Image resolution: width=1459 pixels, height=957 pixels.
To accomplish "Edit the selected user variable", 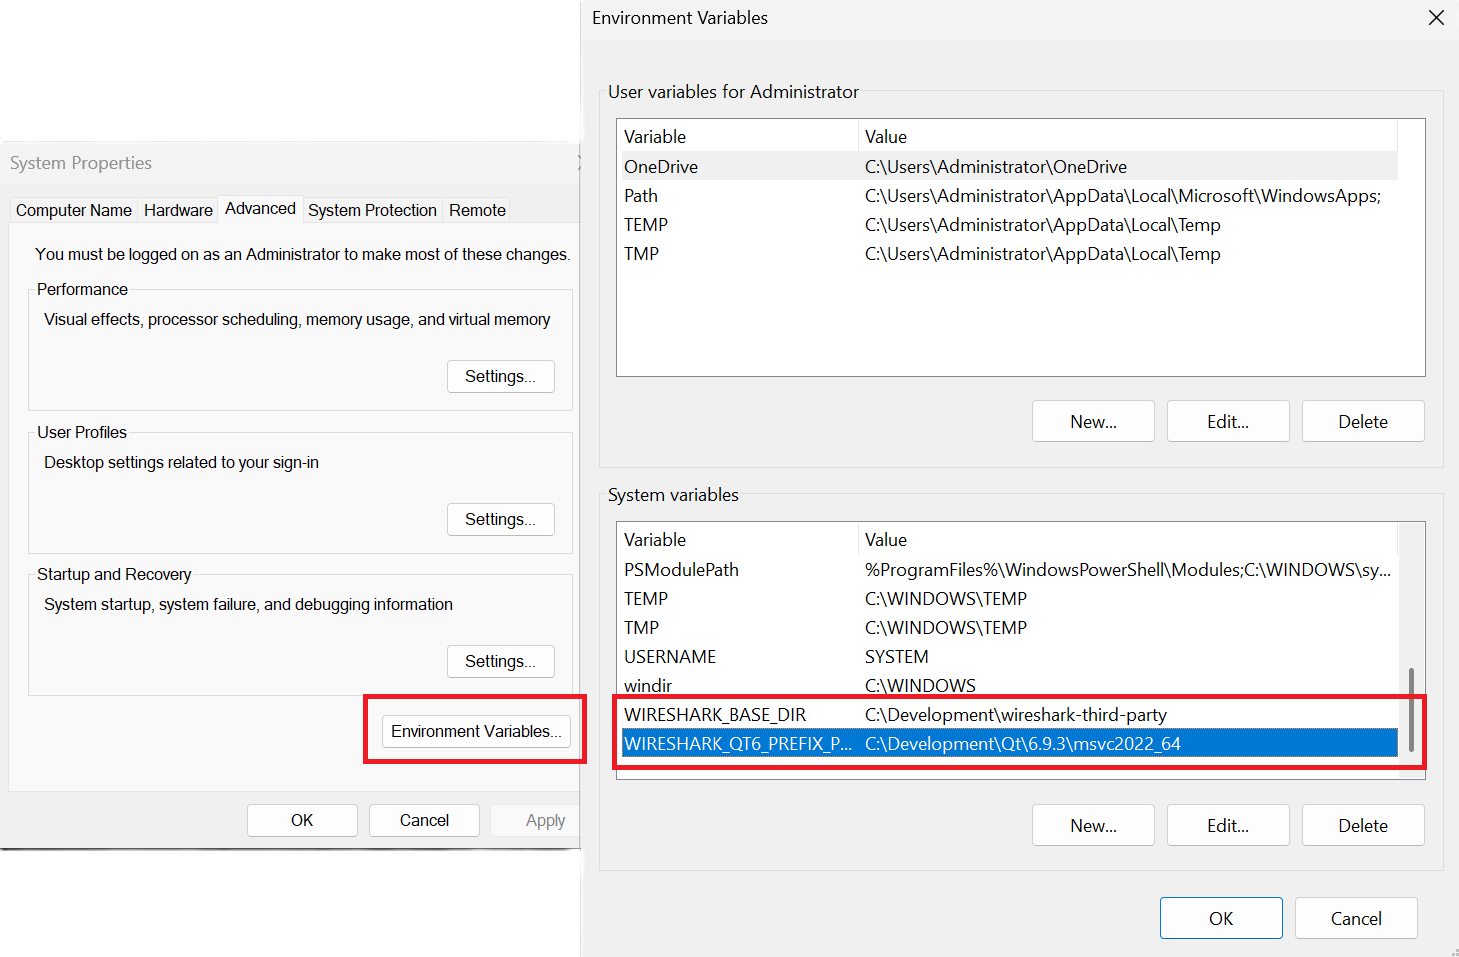I will [x=1227, y=421].
